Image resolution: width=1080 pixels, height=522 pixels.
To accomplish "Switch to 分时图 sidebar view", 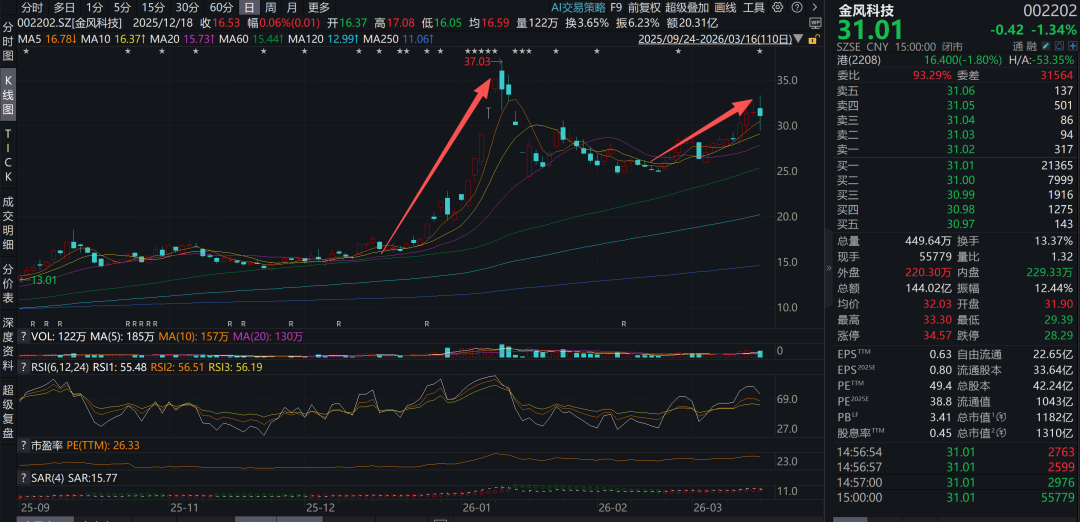I will click(8, 42).
